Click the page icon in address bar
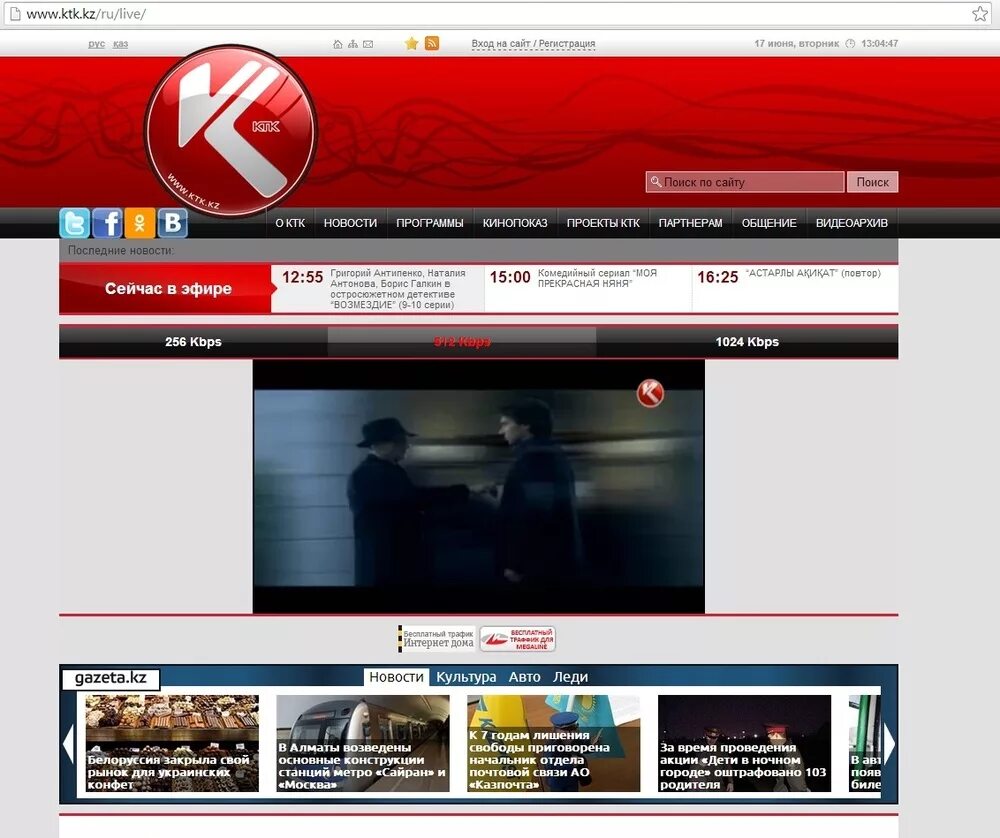The width and height of the screenshot is (1000, 838). pos(15,13)
